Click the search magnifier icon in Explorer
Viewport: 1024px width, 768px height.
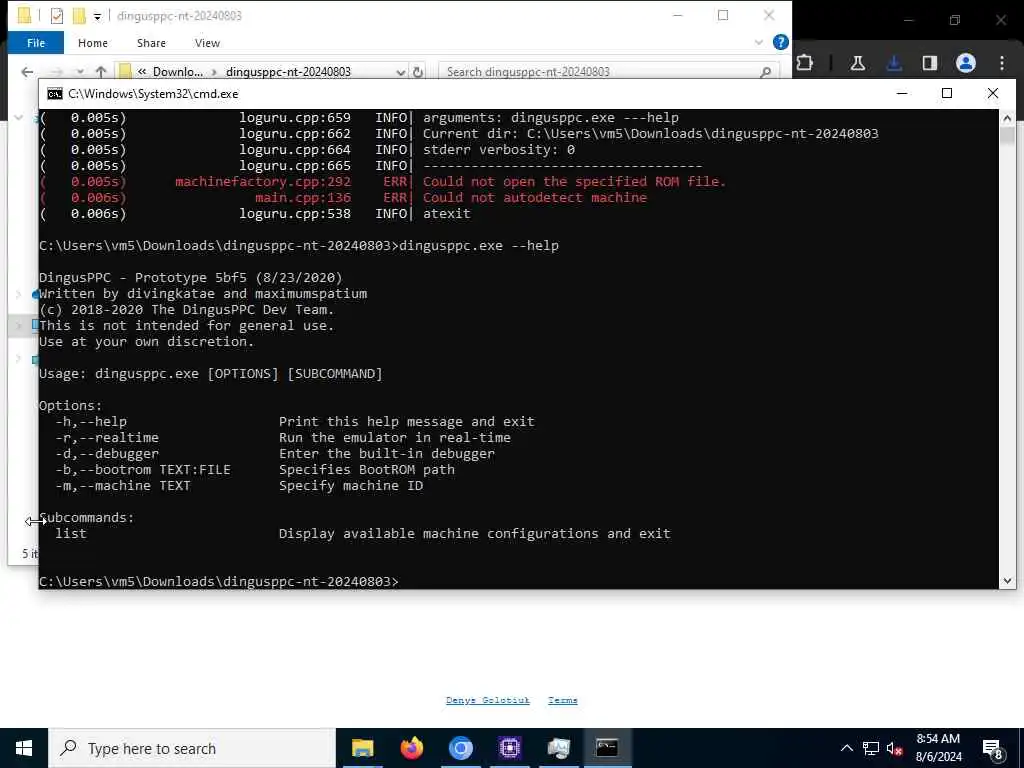pos(765,72)
